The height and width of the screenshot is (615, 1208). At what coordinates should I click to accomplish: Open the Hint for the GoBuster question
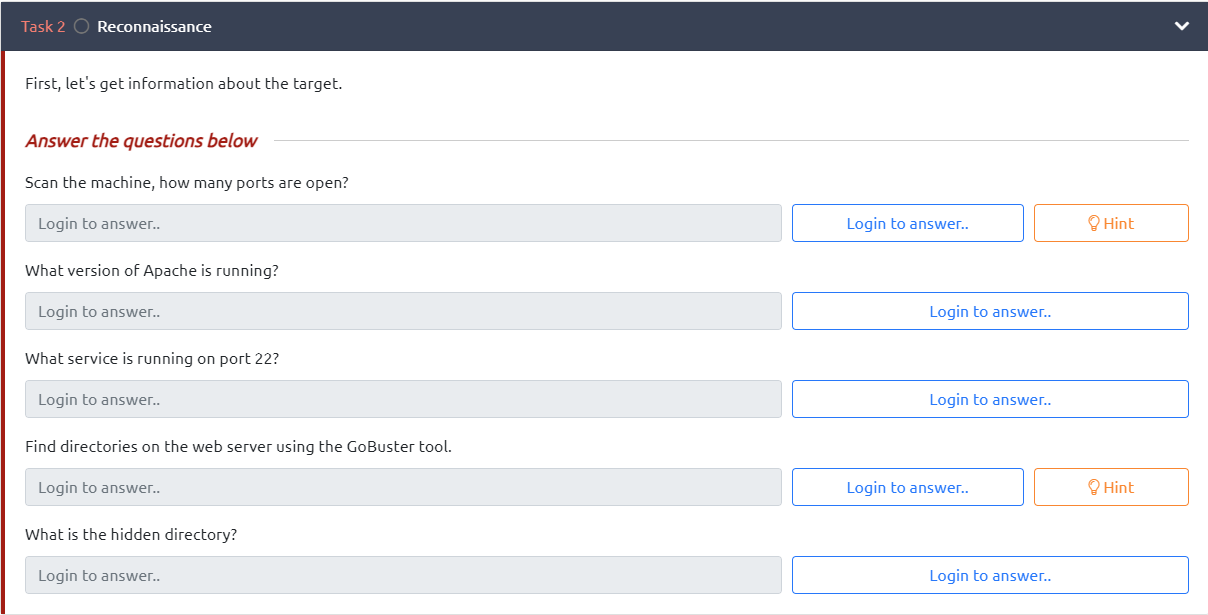point(1110,487)
